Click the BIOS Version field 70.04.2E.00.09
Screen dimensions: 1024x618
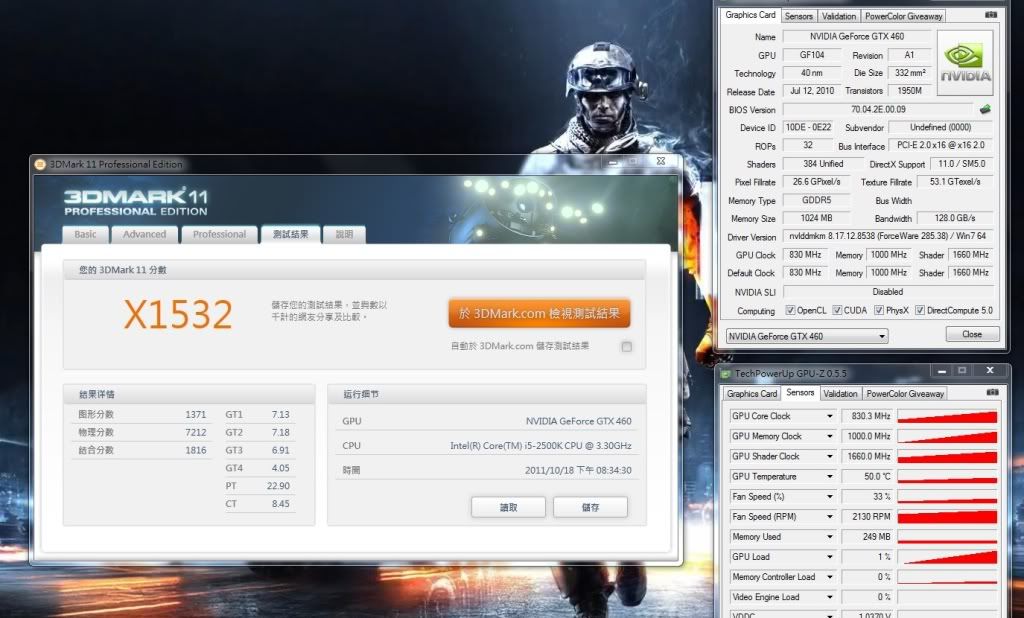[x=878, y=110]
